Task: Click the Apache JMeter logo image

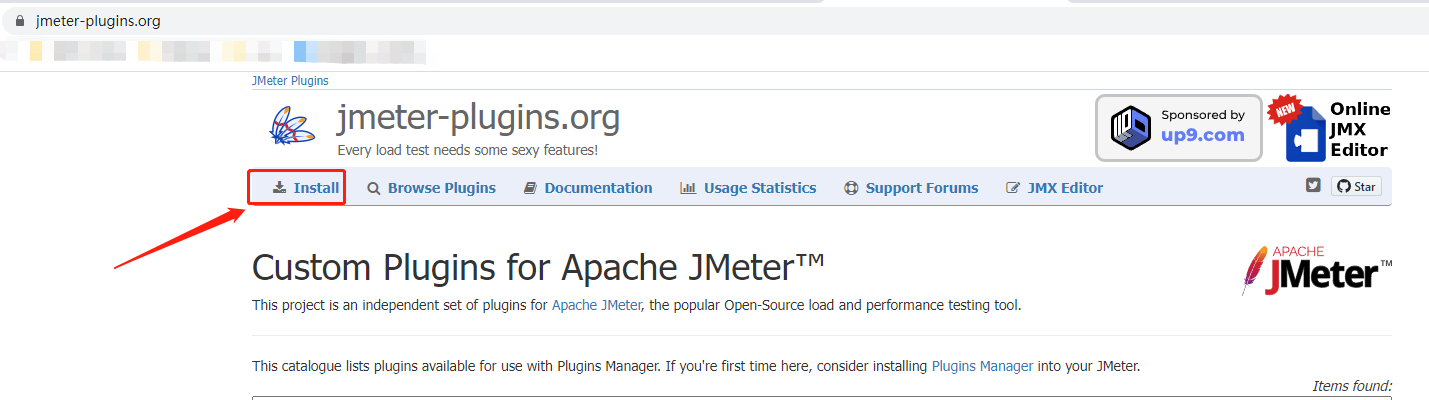Action: (1316, 270)
